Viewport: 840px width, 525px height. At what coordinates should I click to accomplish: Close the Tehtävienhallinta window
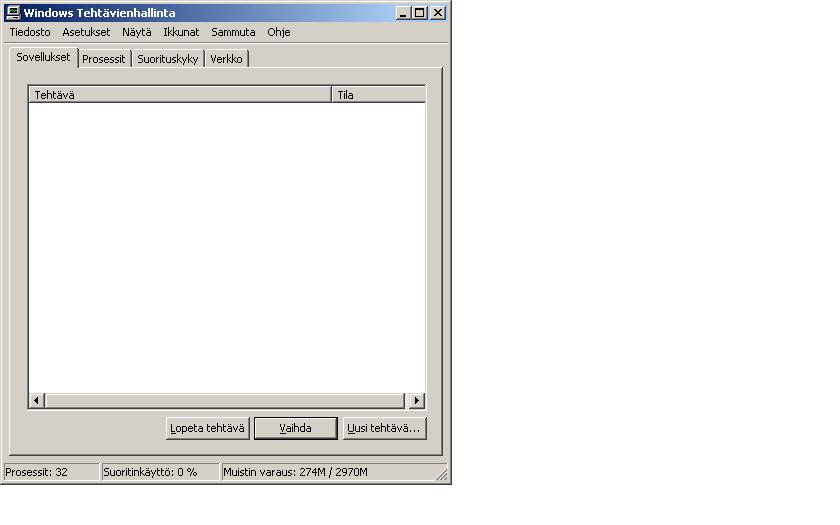[438, 13]
